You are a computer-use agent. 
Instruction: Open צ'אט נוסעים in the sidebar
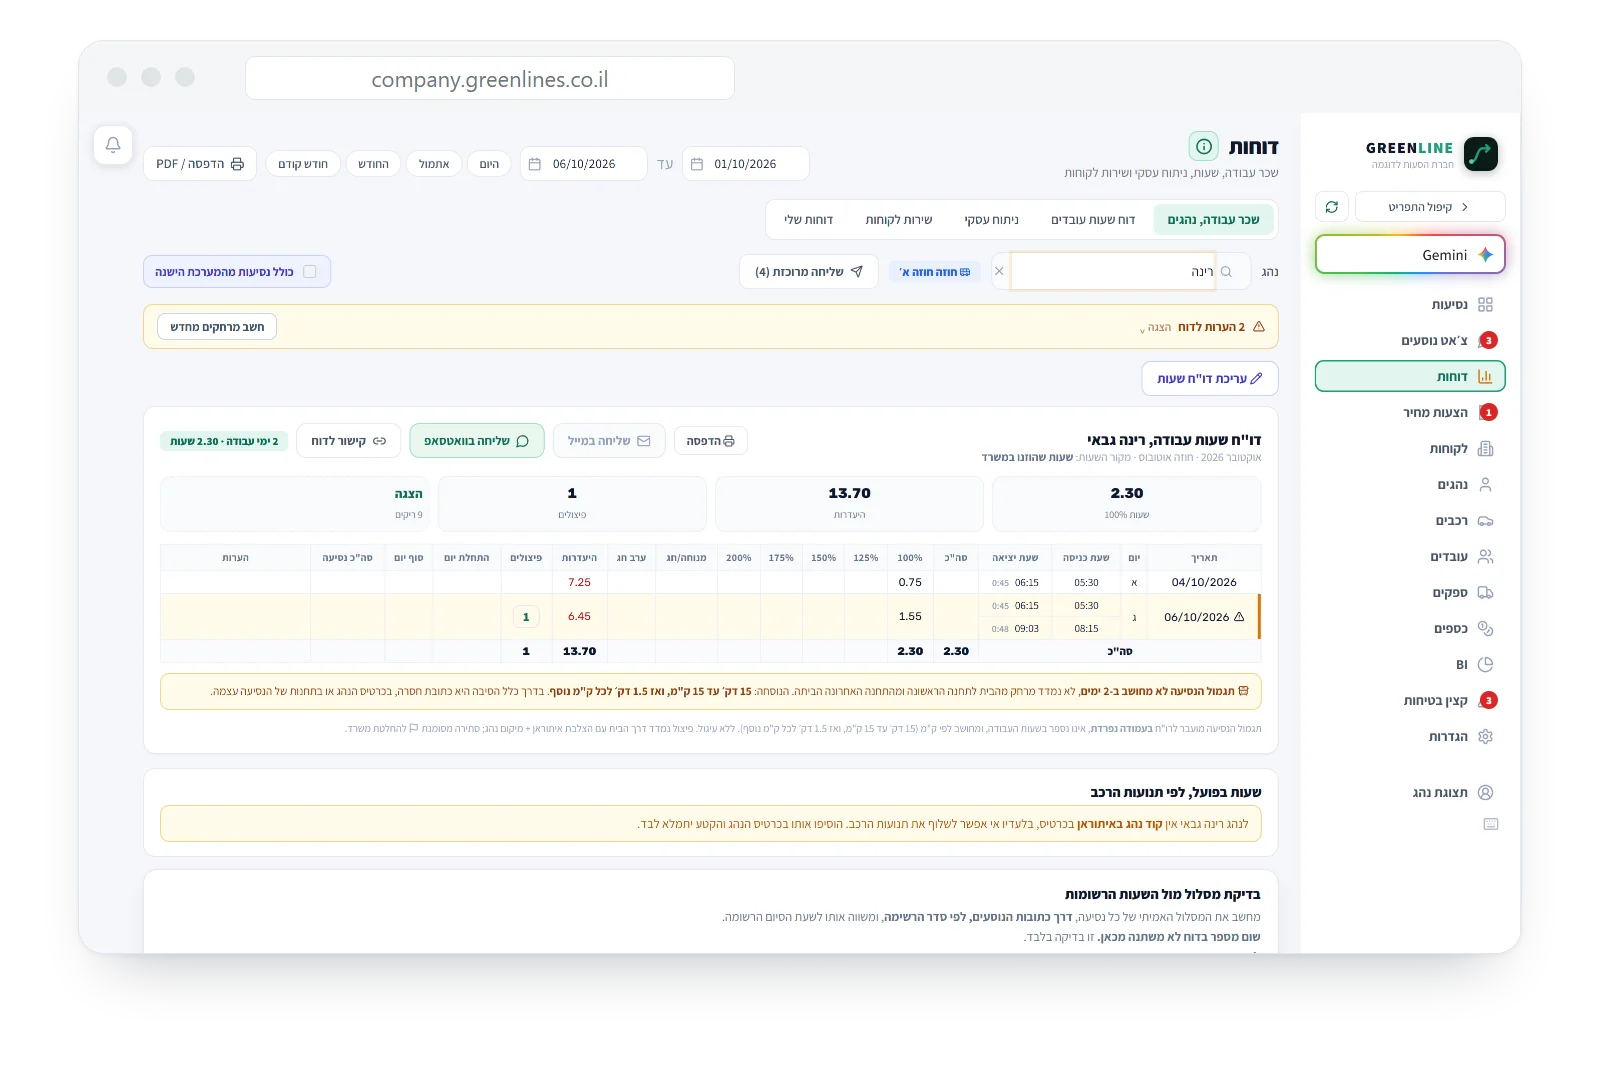[1410, 341]
